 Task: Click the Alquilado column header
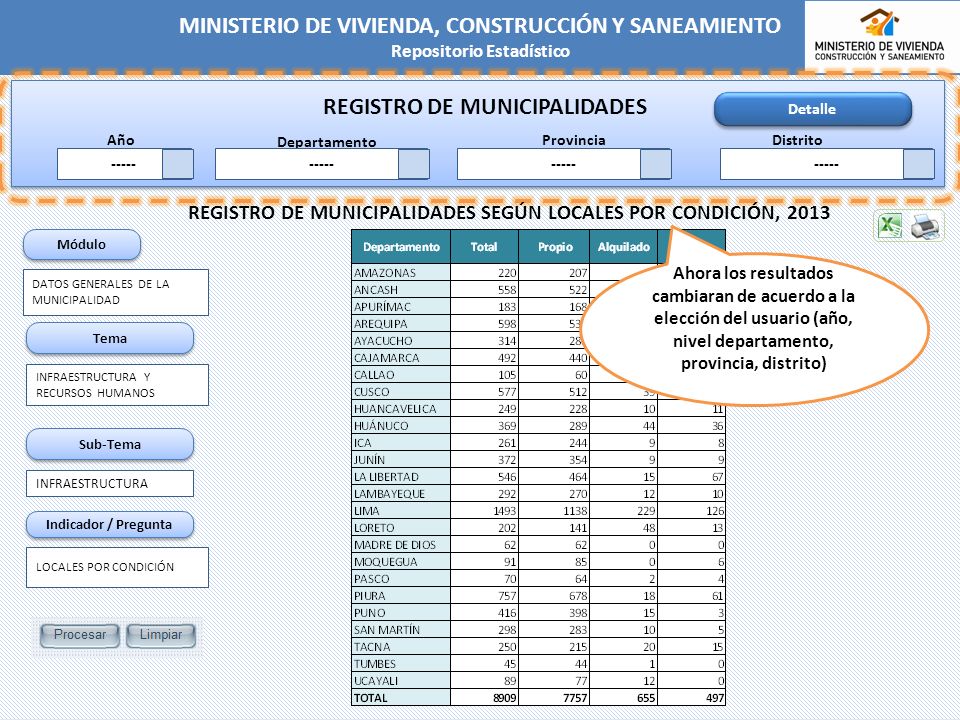[x=623, y=247]
